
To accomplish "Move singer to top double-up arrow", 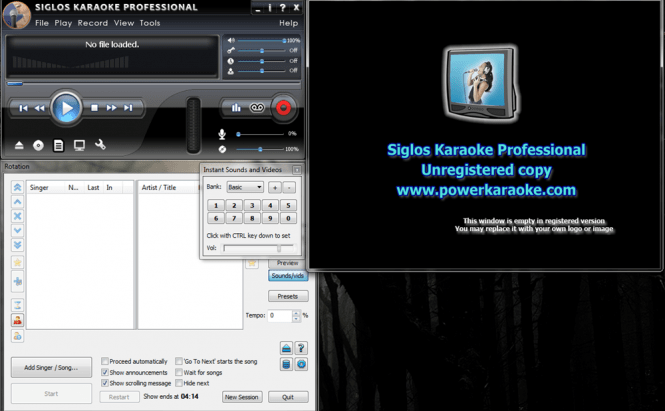I will pos(17,187).
